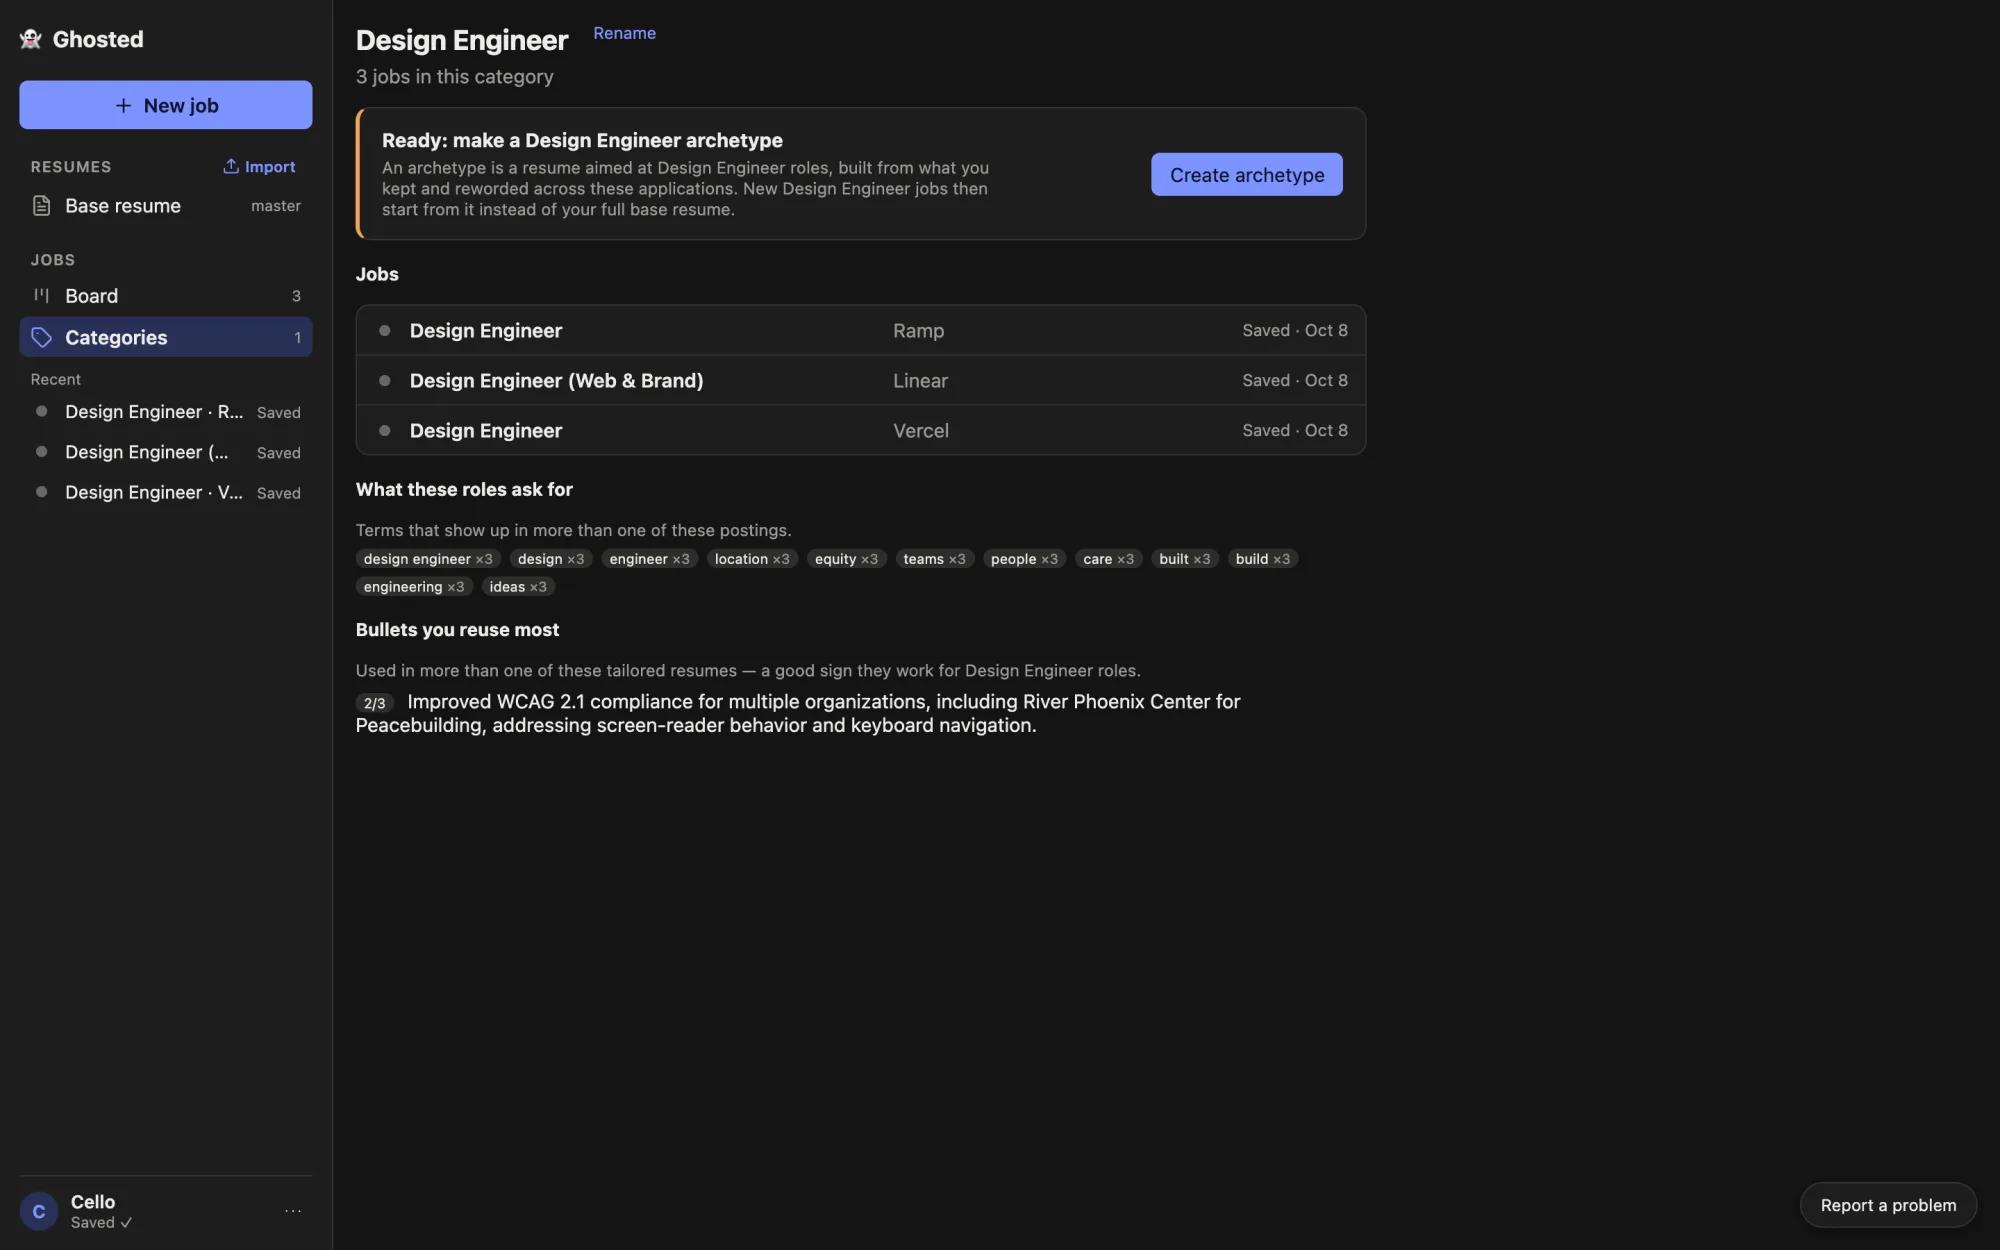Click the 2/3 reuse badge
The image size is (2000, 1250).
tap(375, 703)
